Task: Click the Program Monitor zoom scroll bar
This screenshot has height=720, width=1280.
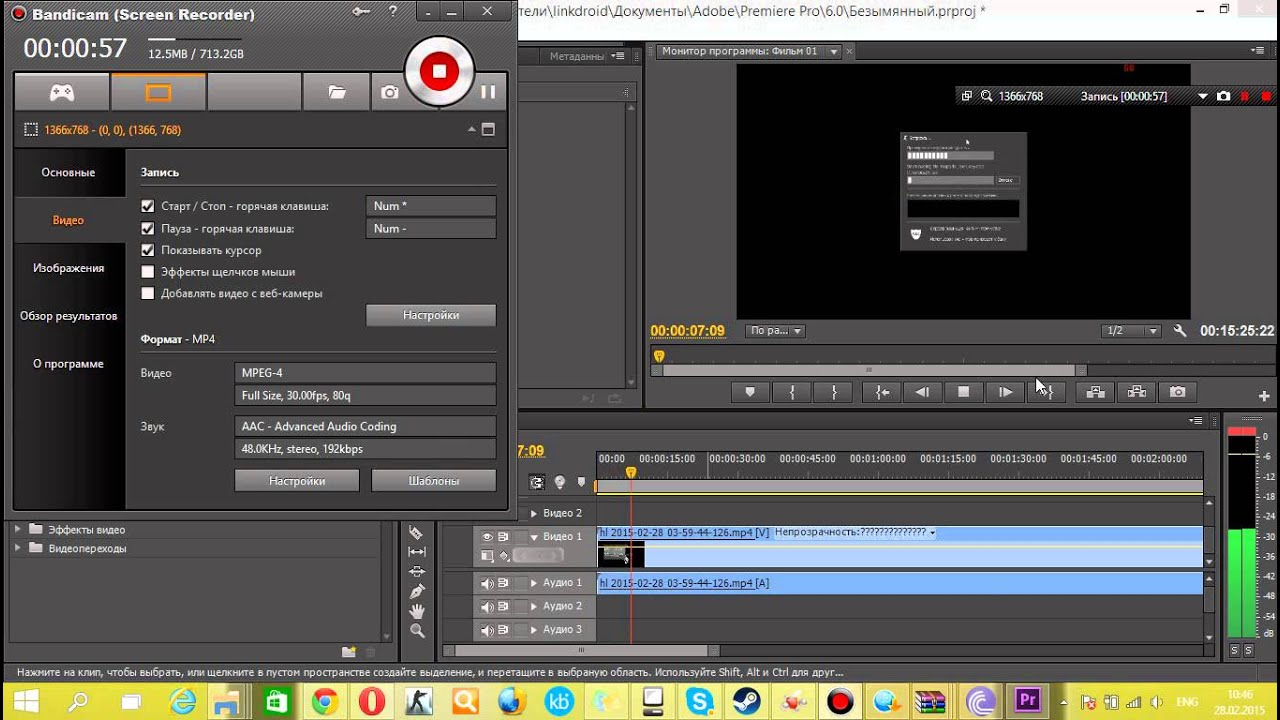Action: pos(868,371)
